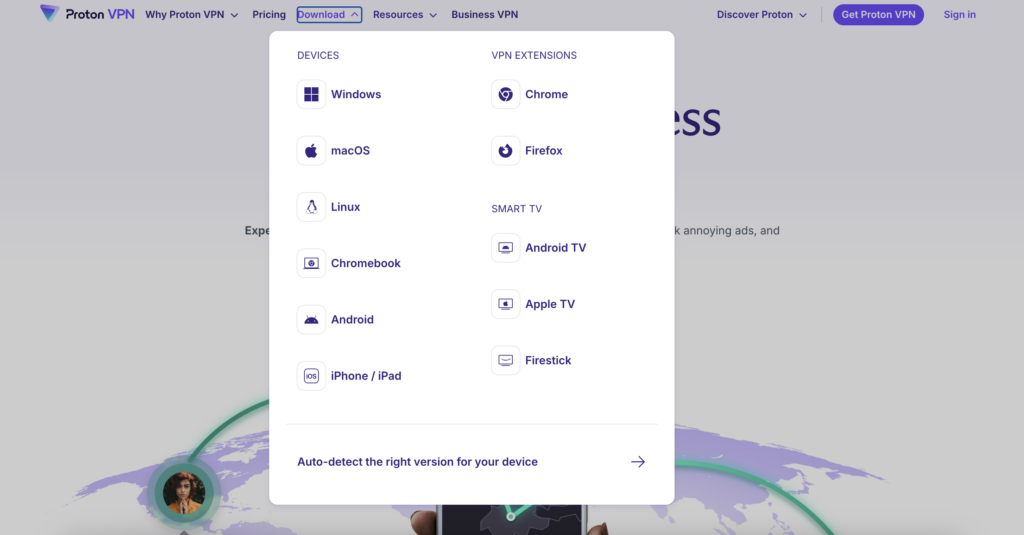This screenshot has height=535, width=1024.
Task: Click the Windows logo icon
Action: coord(312,94)
